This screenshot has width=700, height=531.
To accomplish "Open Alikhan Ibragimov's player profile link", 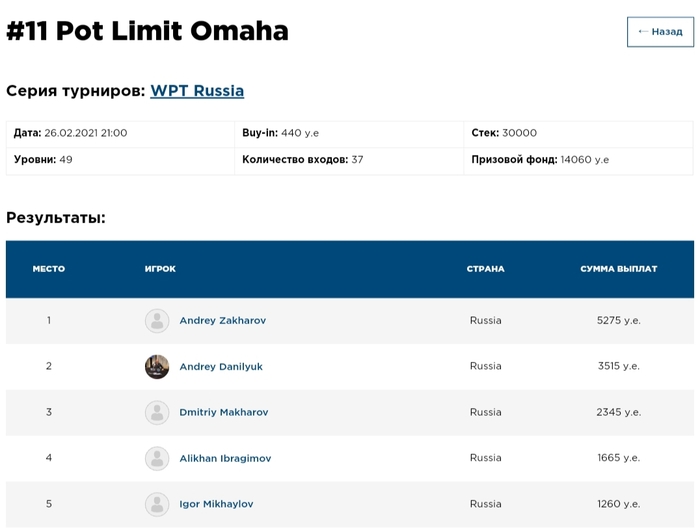I will pos(225,458).
